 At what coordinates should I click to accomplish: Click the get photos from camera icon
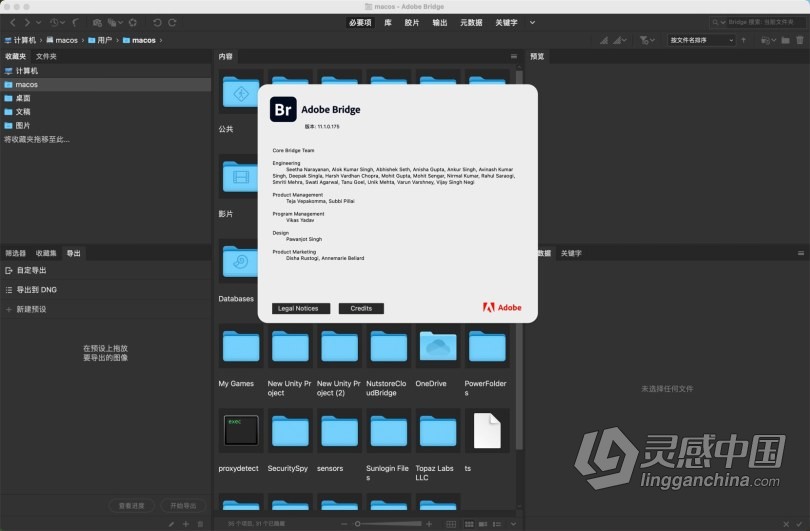(97, 23)
